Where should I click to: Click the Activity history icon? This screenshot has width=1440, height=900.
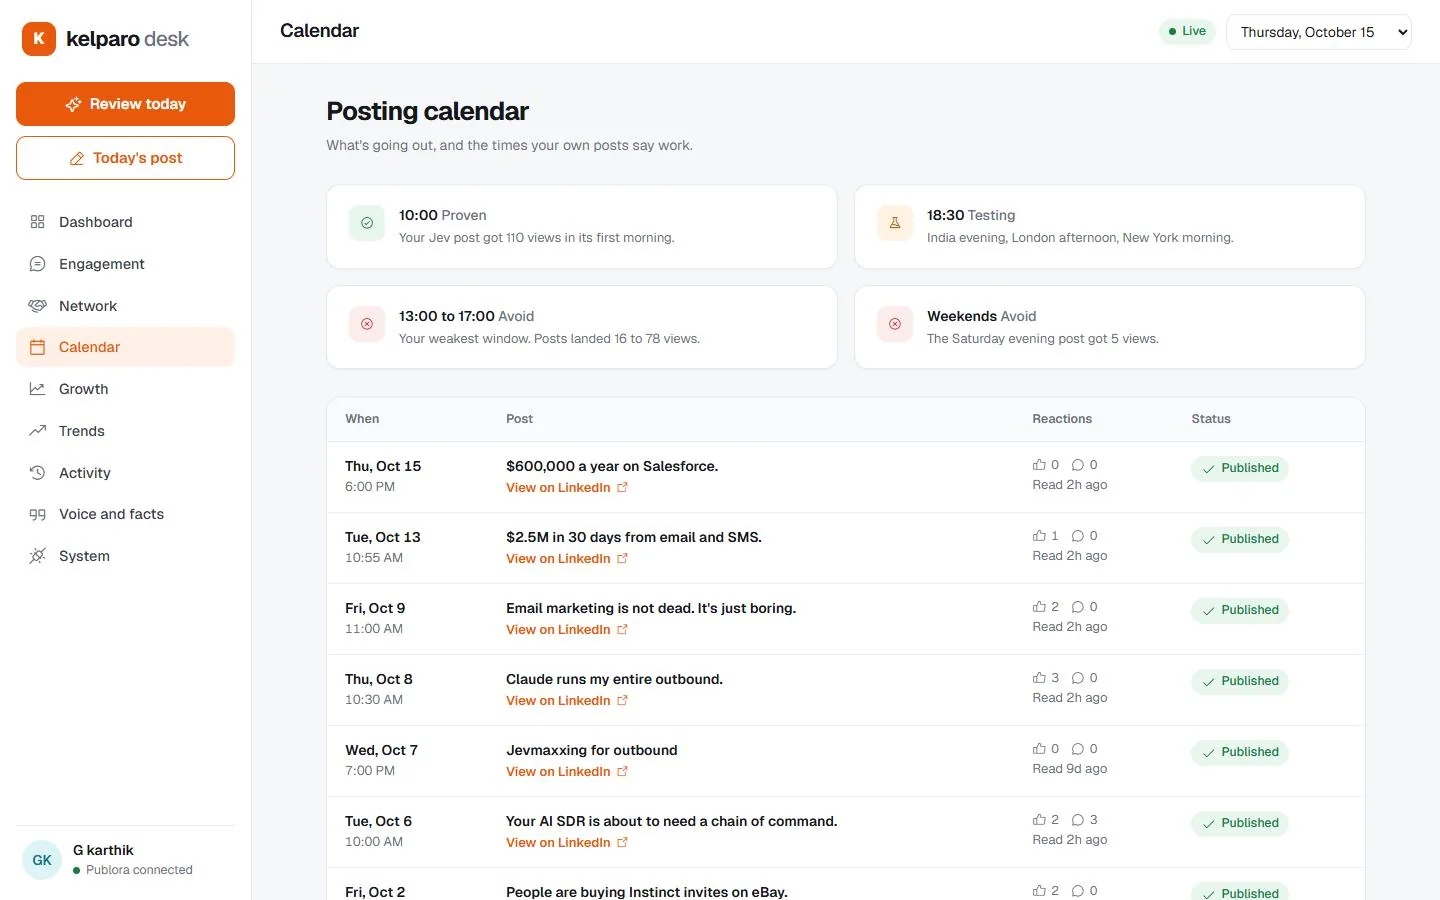pos(38,473)
